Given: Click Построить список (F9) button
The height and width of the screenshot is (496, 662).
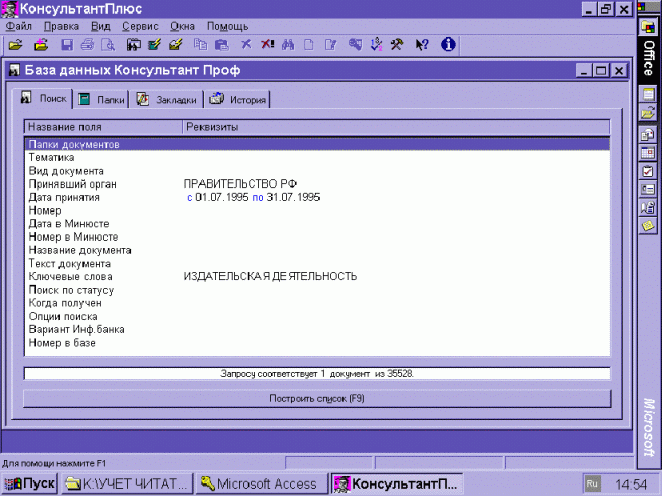Looking at the screenshot, I should [317, 398].
